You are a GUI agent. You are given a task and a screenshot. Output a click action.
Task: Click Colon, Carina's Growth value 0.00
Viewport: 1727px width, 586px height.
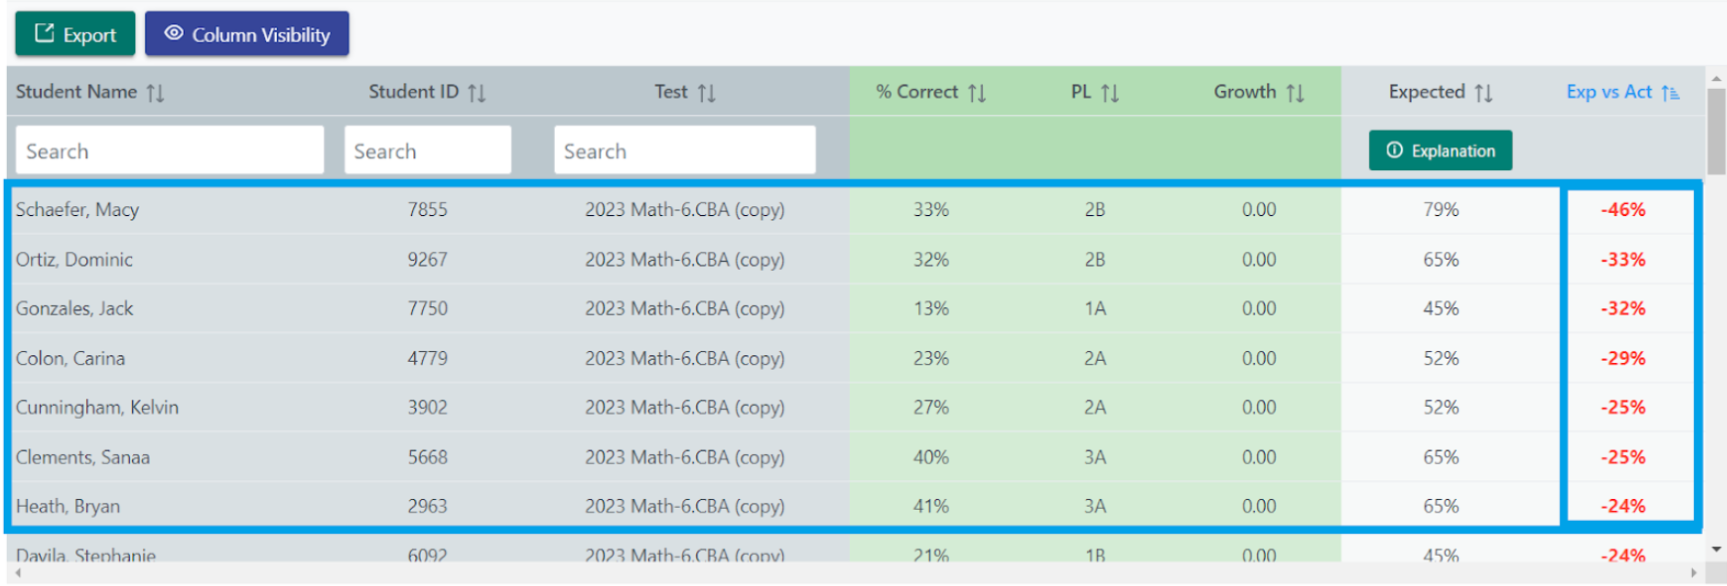1259,358
